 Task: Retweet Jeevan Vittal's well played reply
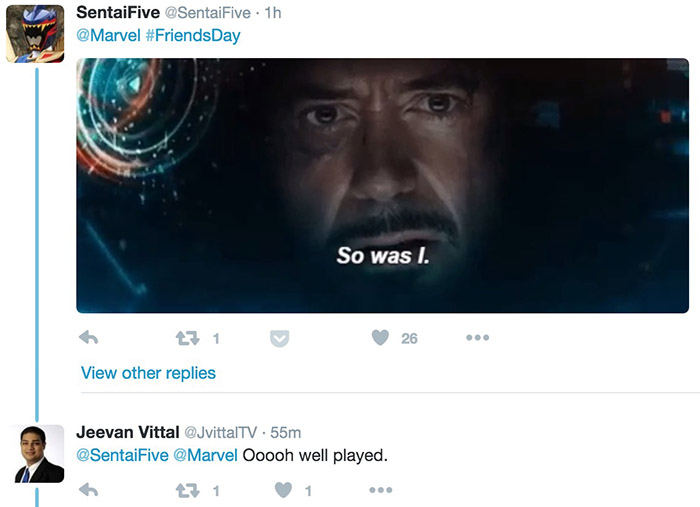click(x=187, y=490)
